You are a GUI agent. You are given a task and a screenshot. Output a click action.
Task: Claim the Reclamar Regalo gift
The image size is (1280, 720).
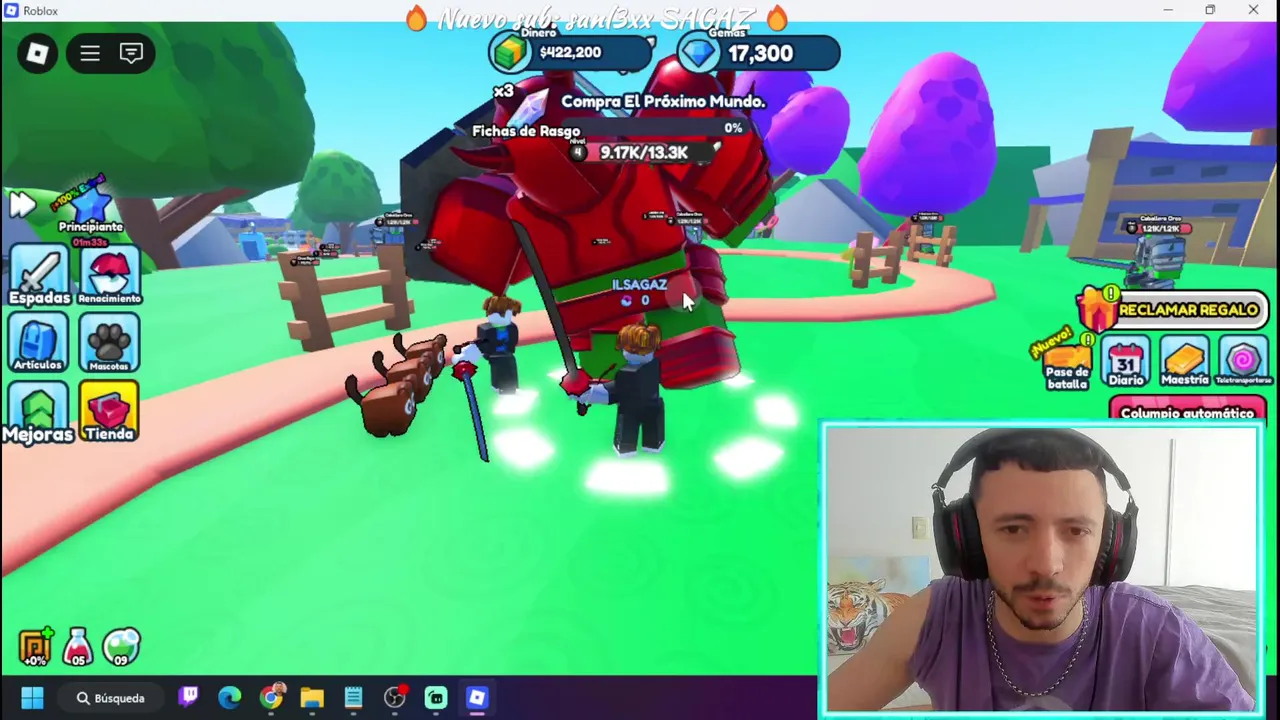(x=1172, y=310)
